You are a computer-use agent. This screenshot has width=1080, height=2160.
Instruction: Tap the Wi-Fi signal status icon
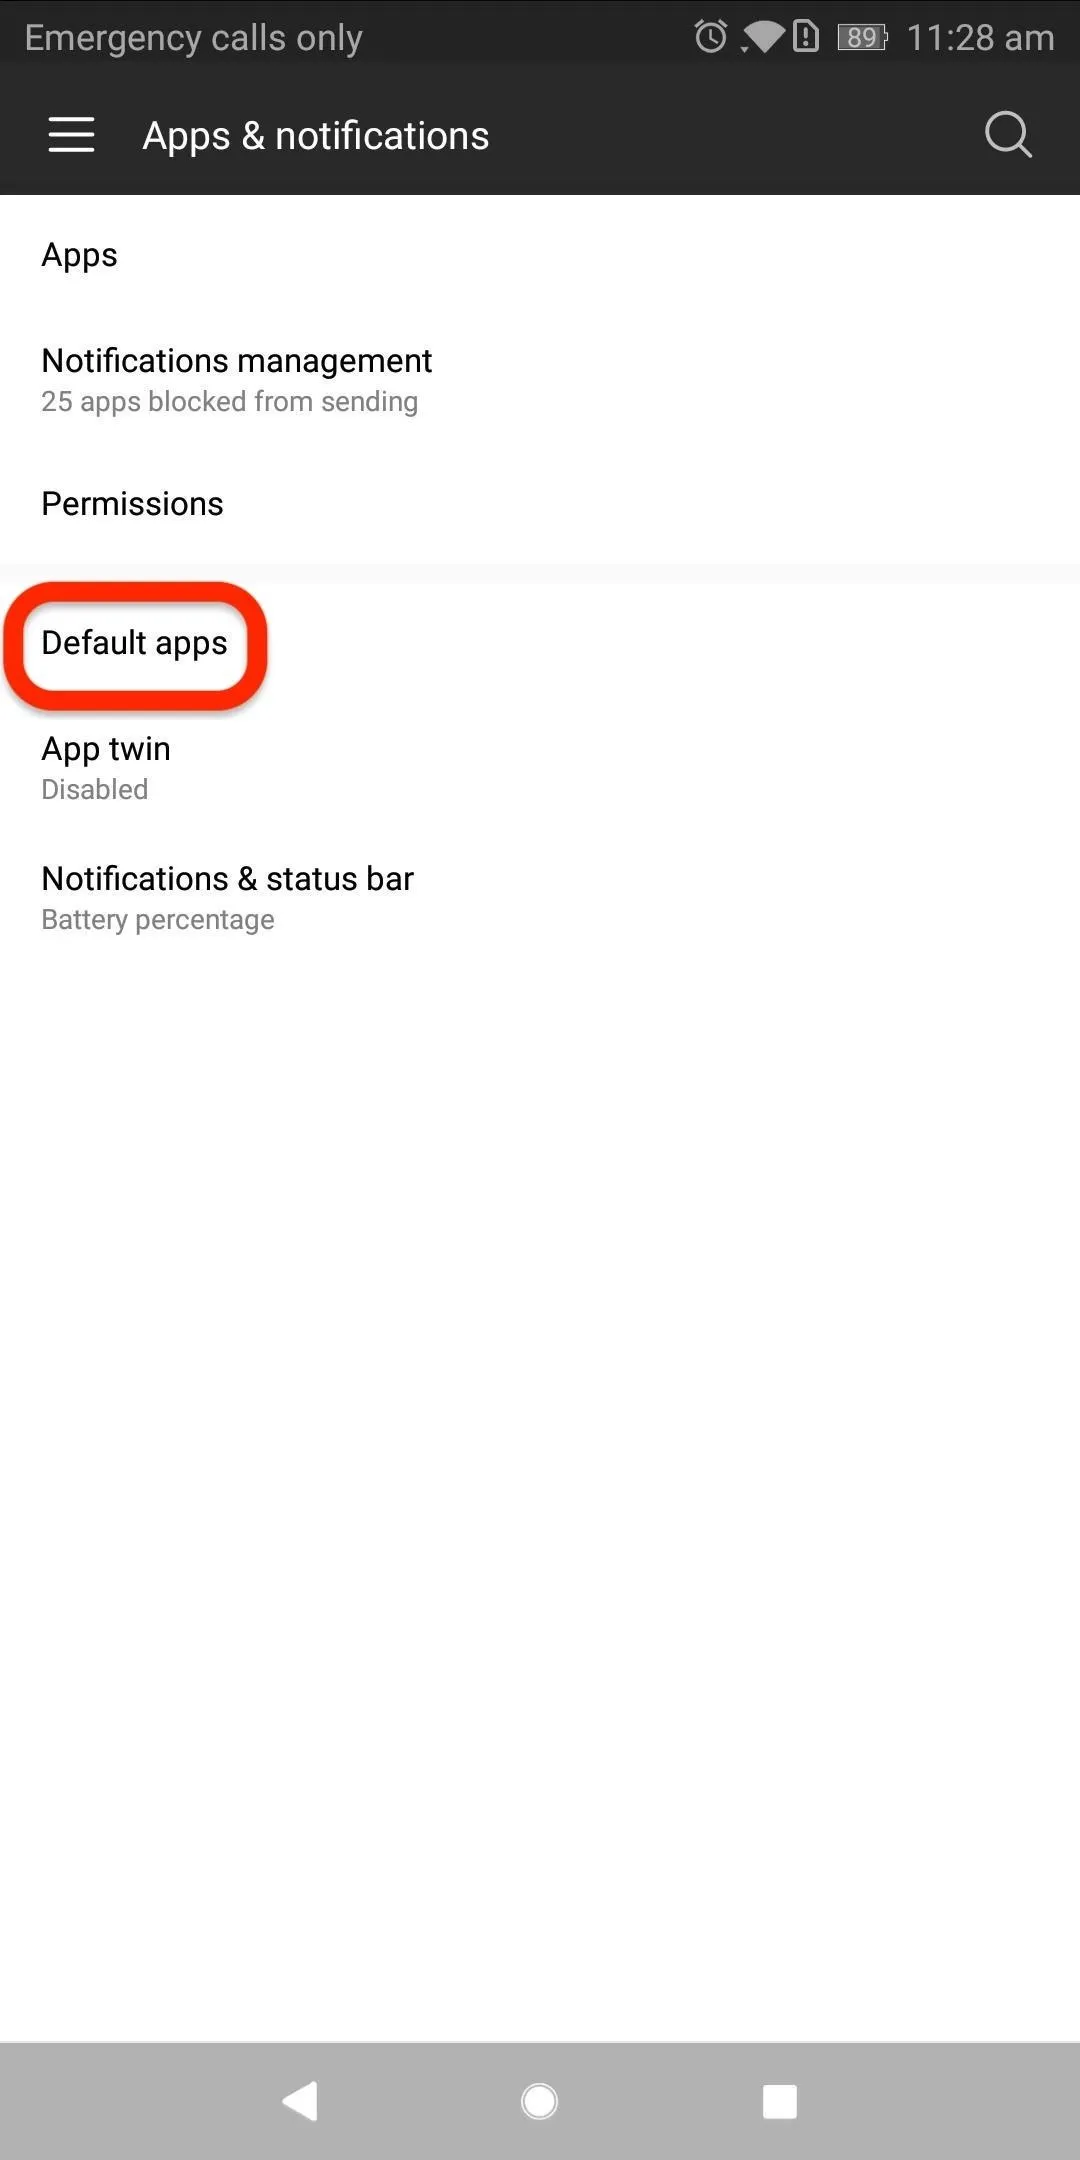(762, 38)
